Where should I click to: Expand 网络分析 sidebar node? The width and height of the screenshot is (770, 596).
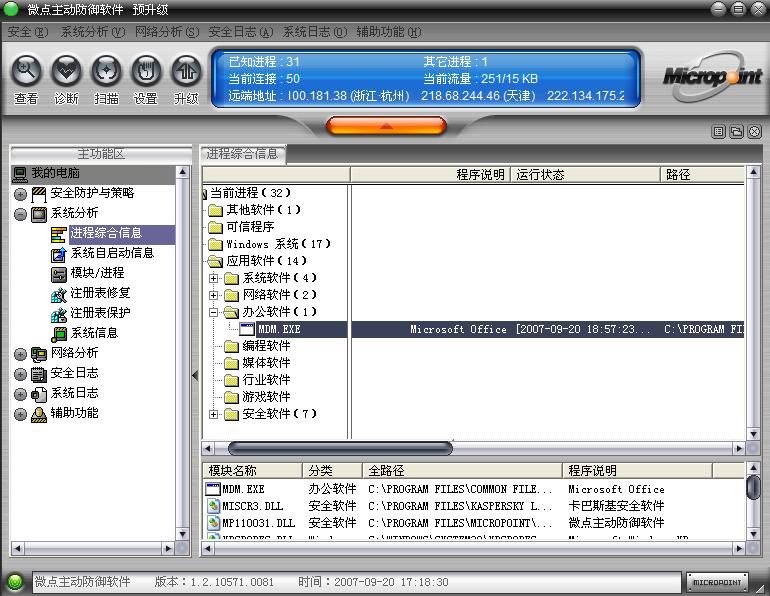[x=21, y=354]
